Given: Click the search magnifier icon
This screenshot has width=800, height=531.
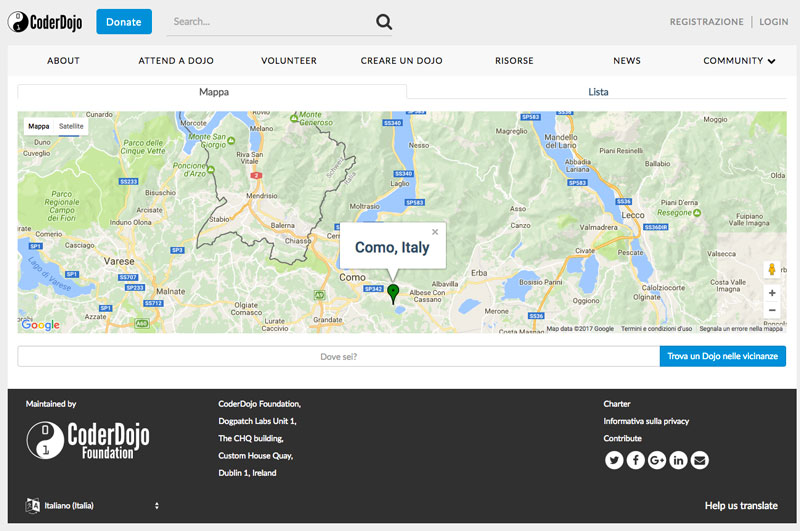Looking at the screenshot, I should (384, 21).
